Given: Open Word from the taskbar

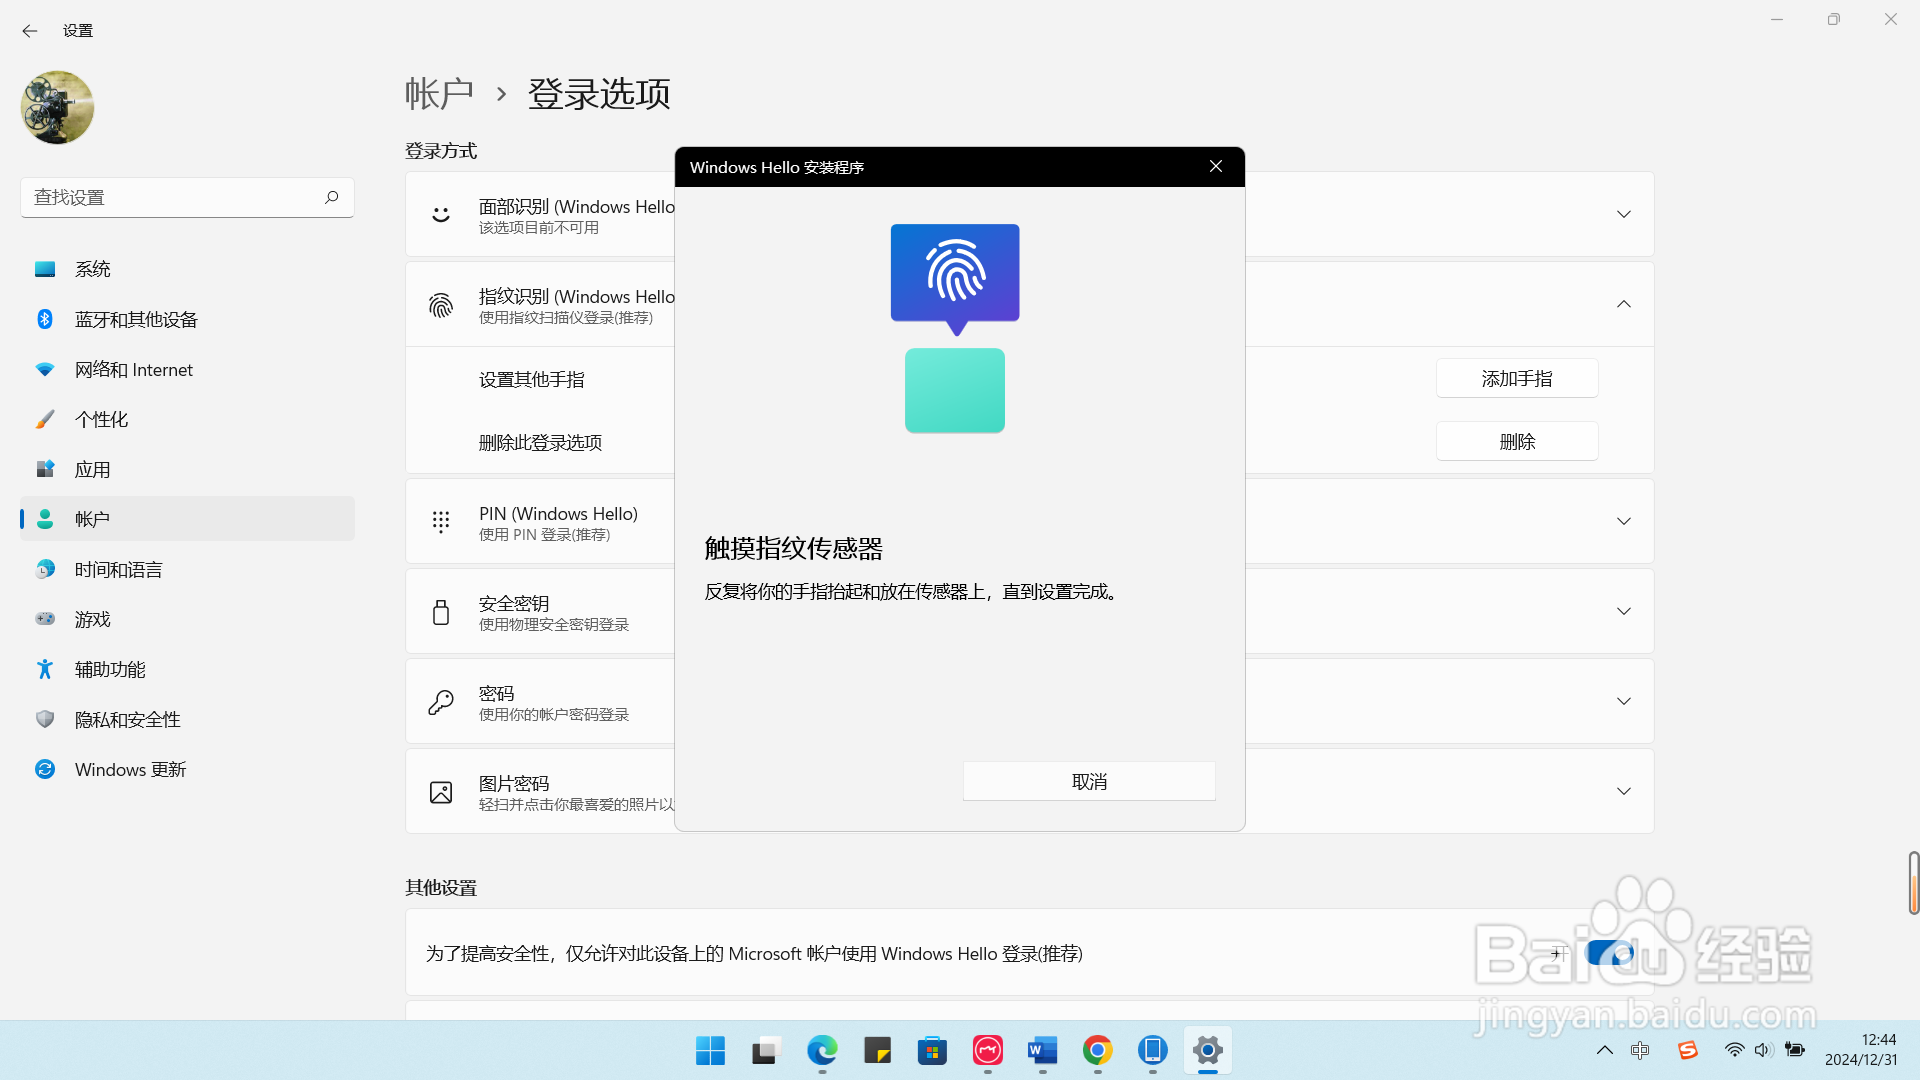Looking at the screenshot, I should pyautogui.click(x=1042, y=1051).
